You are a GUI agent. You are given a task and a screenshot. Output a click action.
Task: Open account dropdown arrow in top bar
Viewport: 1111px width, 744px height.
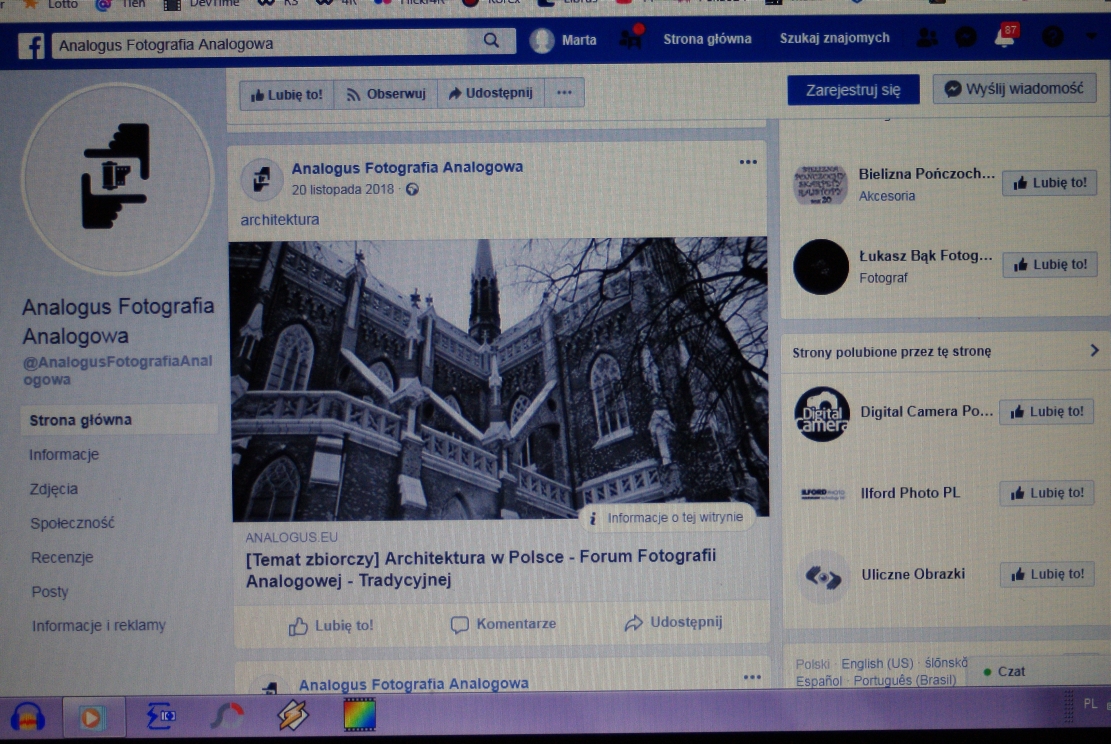pos(1090,37)
